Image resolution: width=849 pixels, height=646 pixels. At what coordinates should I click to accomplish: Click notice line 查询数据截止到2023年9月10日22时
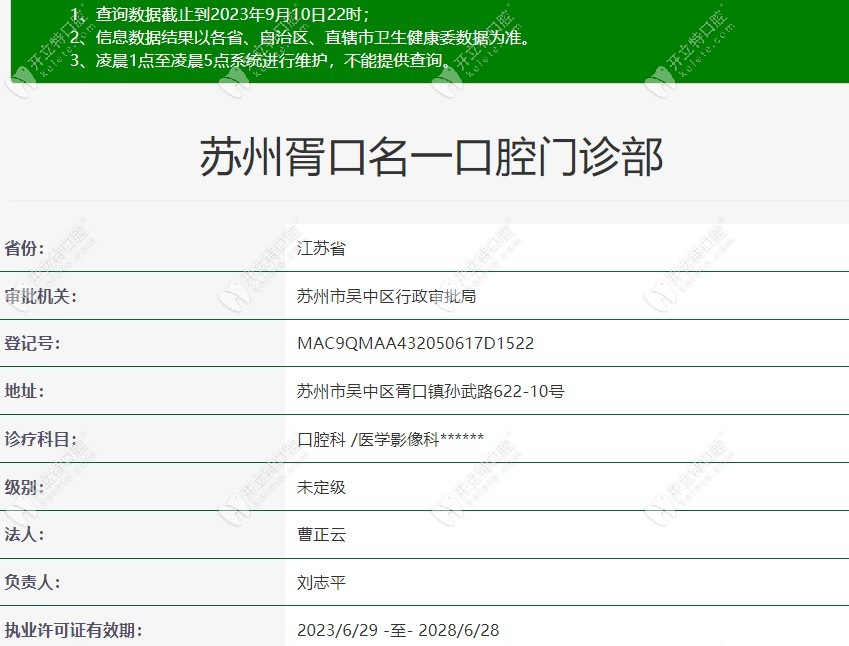click(220, 14)
